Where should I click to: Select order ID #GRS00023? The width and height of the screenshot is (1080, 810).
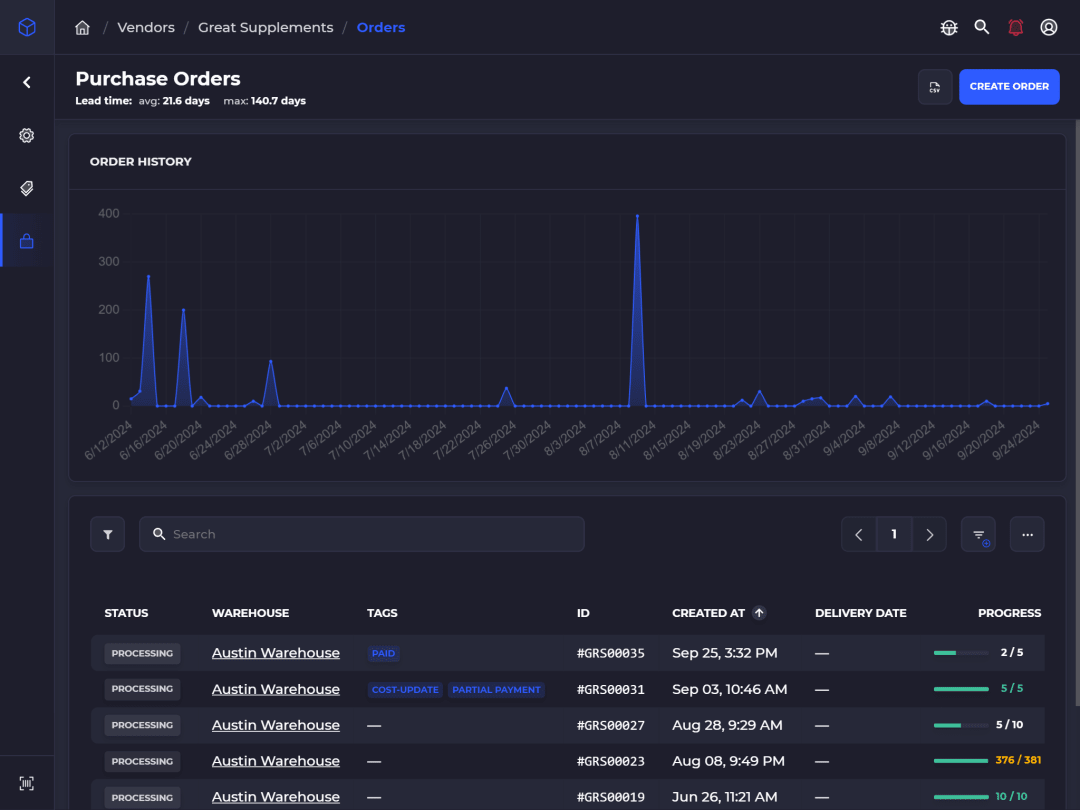coord(611,761)
